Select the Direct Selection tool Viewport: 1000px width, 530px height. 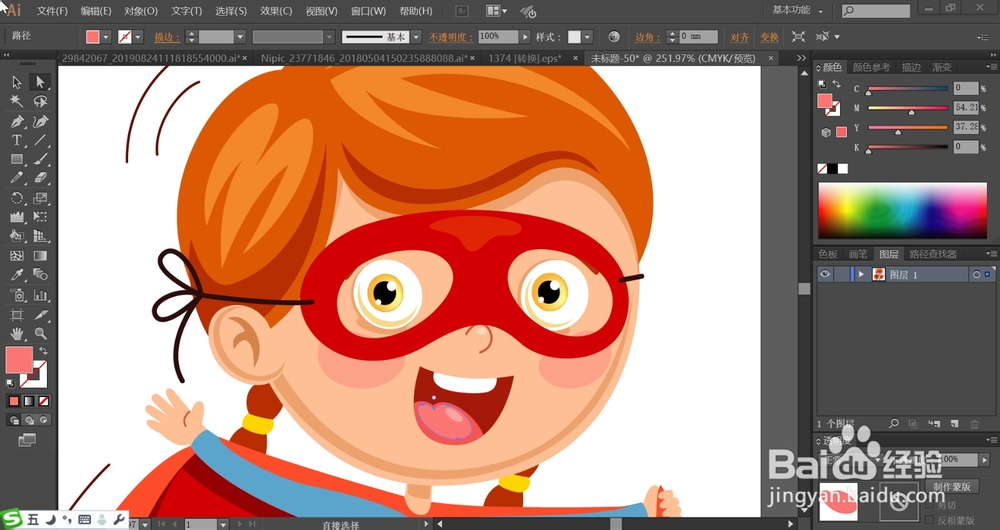point(40,82)
